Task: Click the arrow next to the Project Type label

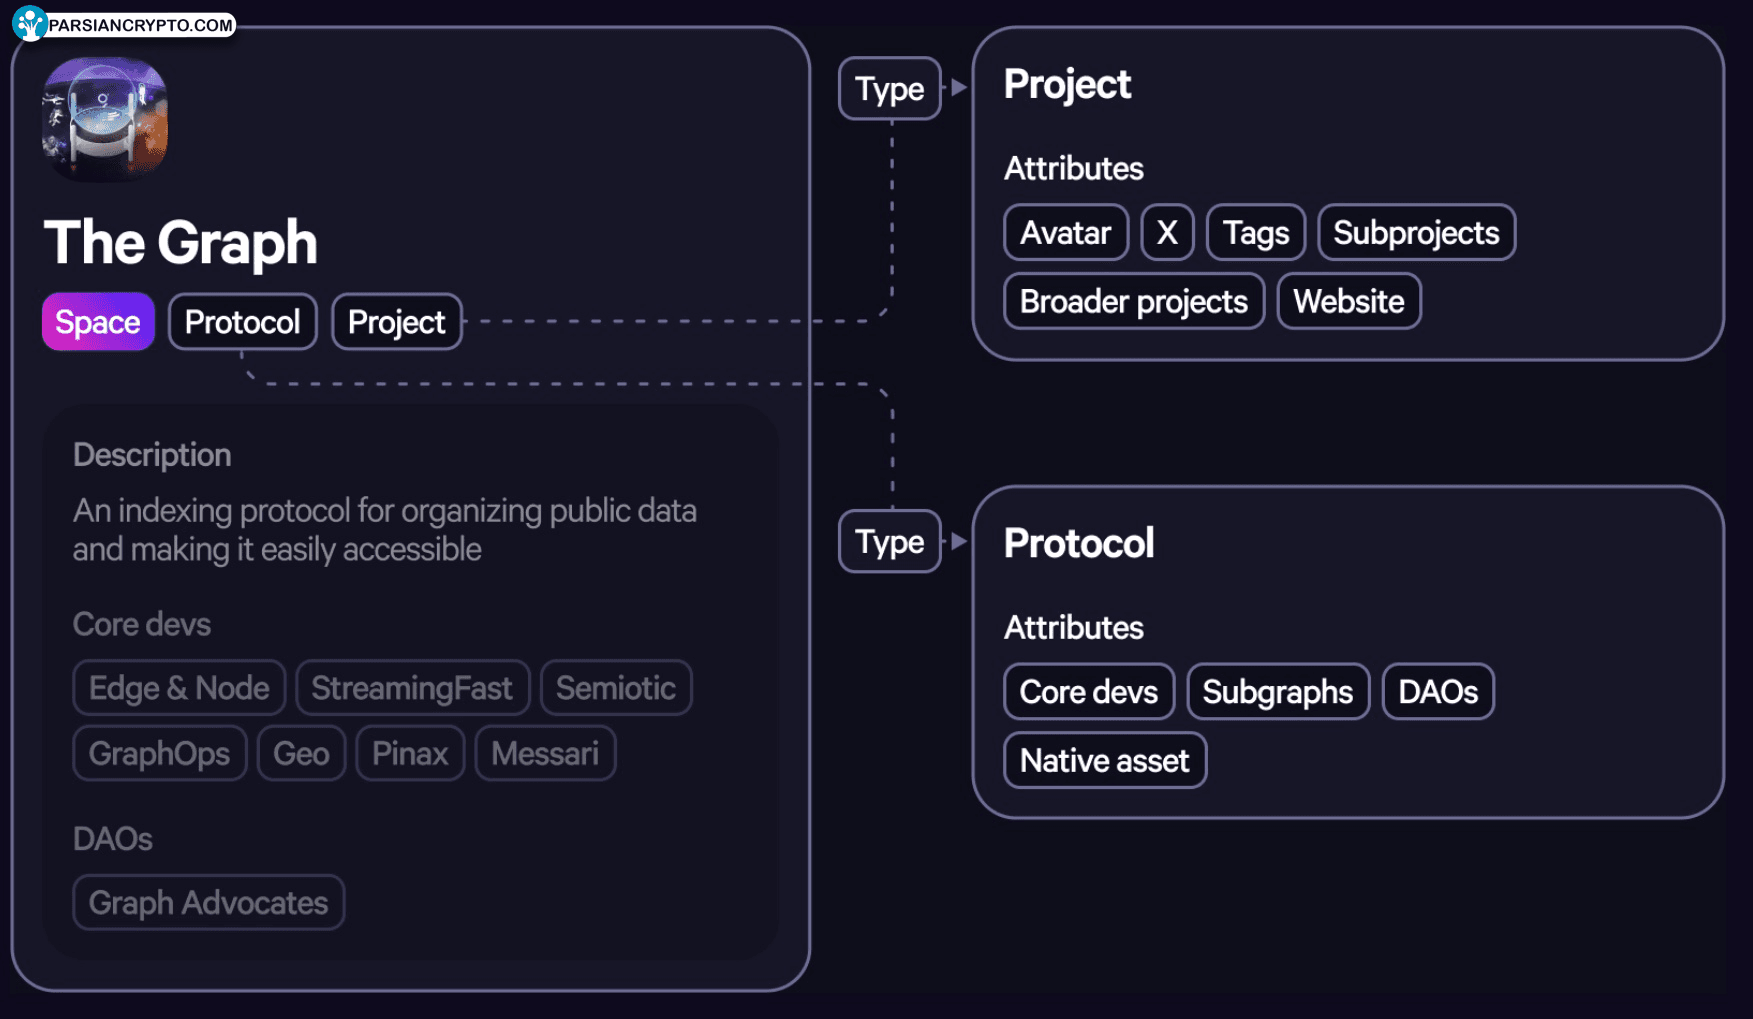Action: (958, 88)
